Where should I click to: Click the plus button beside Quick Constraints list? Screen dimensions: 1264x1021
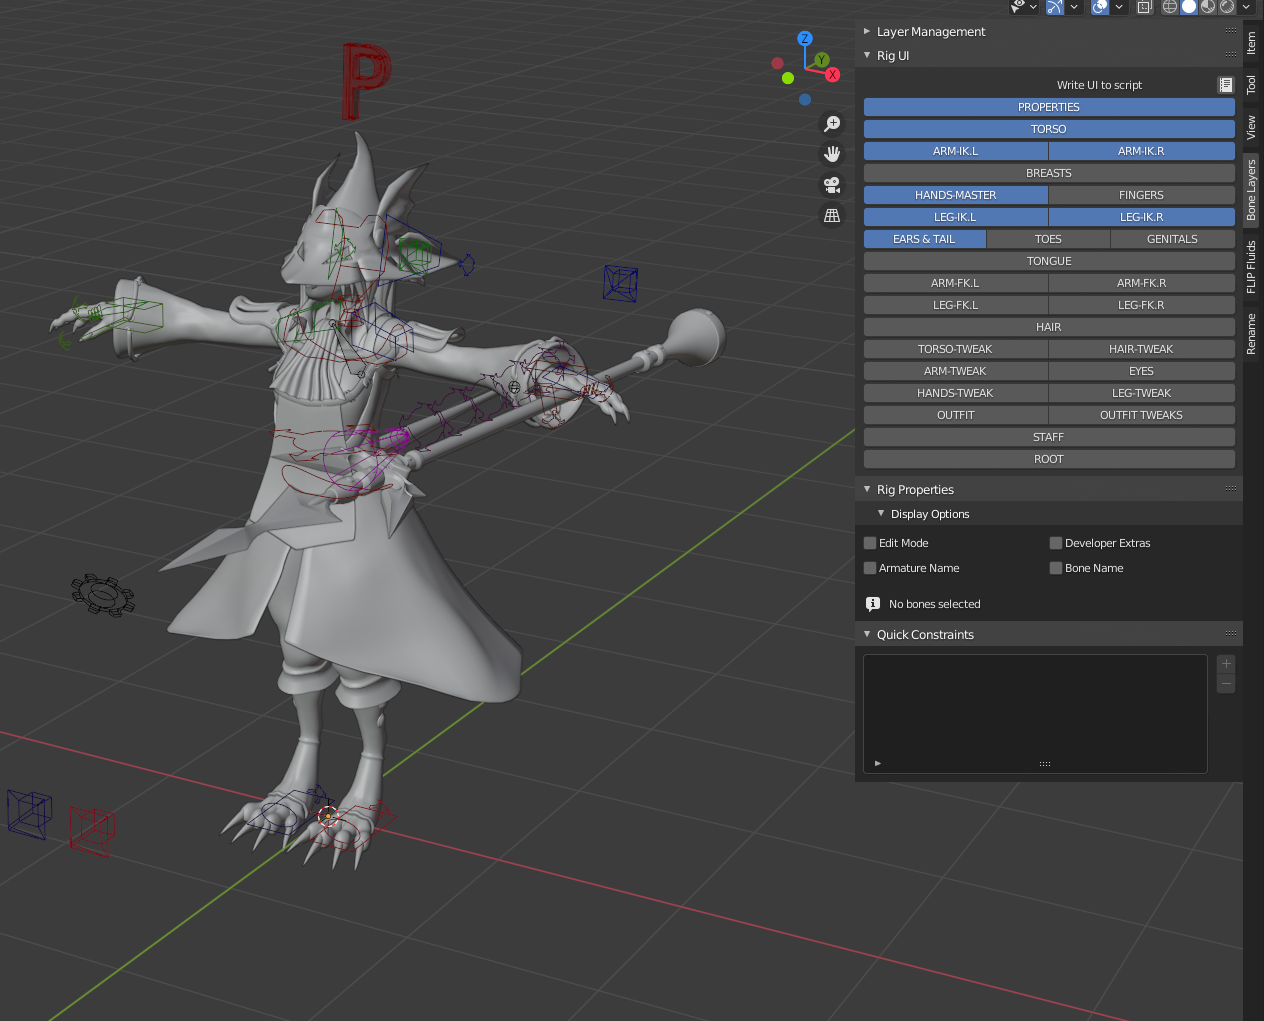pos(1226,664)
